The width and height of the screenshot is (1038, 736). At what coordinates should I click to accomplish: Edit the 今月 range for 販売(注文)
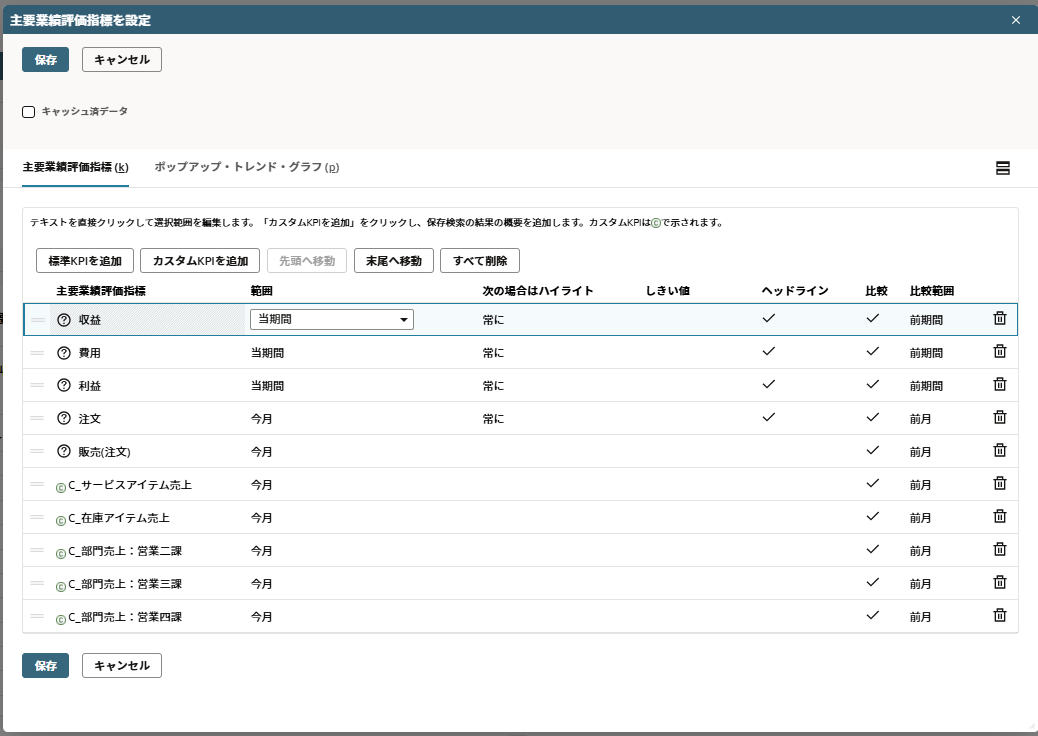pos(261,452)
